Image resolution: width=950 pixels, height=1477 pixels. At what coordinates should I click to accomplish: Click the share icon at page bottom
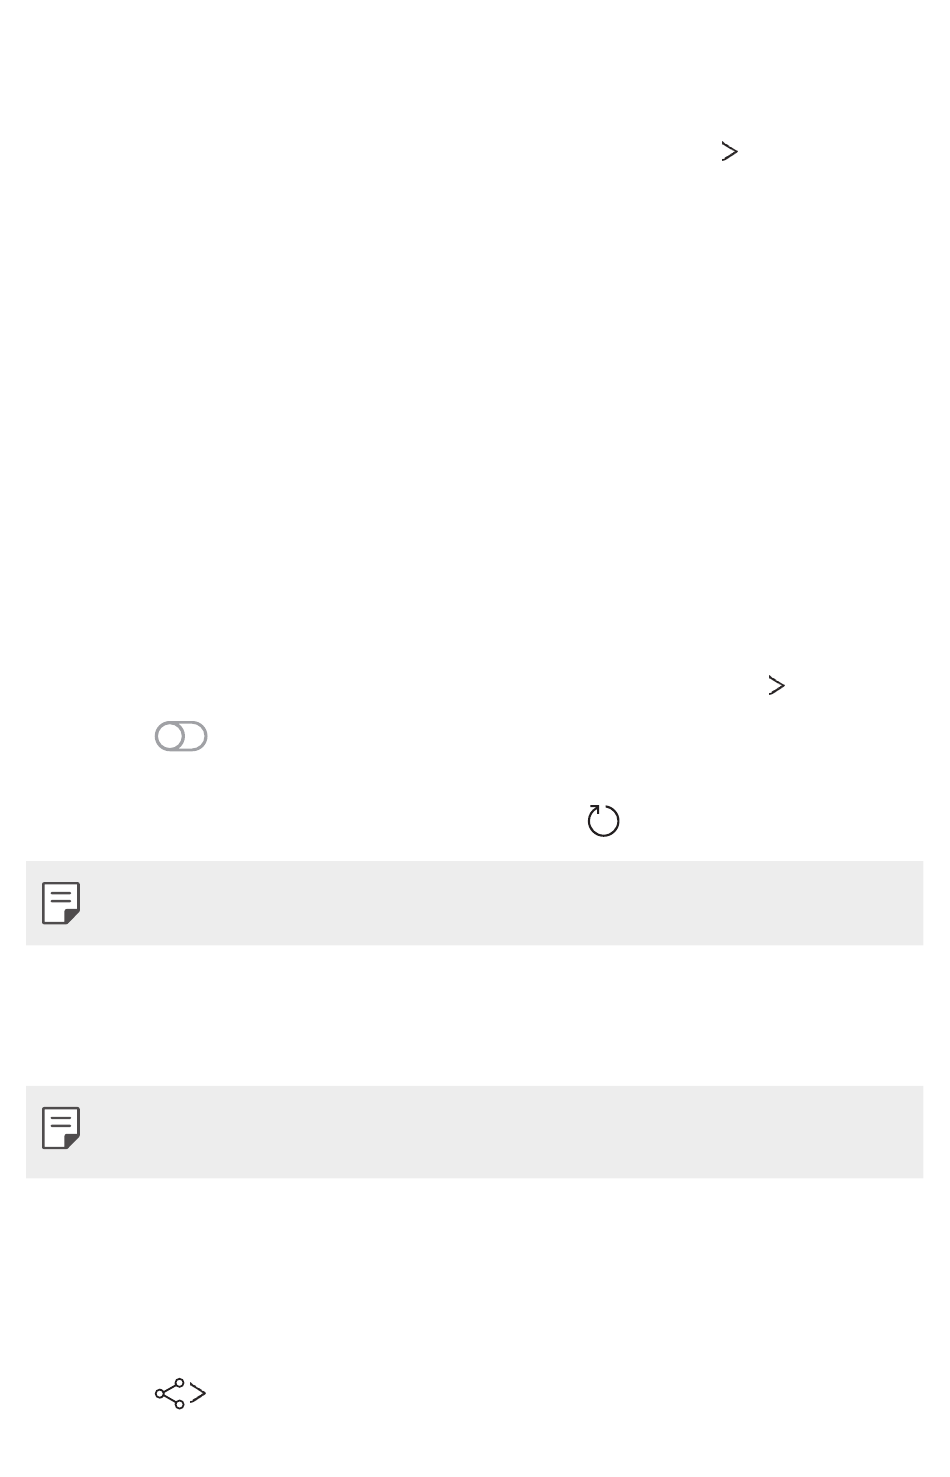pyautogui.click(x=170, y=1394)
